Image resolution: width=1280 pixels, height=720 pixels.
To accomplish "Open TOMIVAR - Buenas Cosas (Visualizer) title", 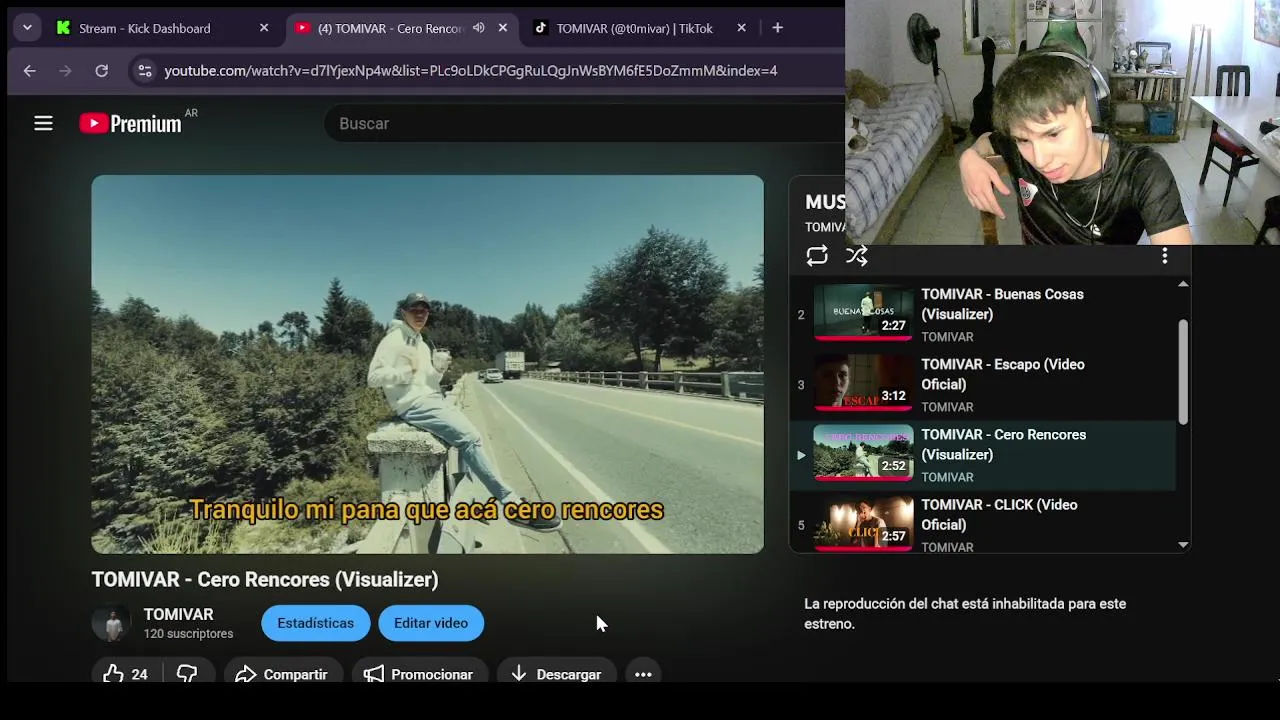I will (1002, 304).
